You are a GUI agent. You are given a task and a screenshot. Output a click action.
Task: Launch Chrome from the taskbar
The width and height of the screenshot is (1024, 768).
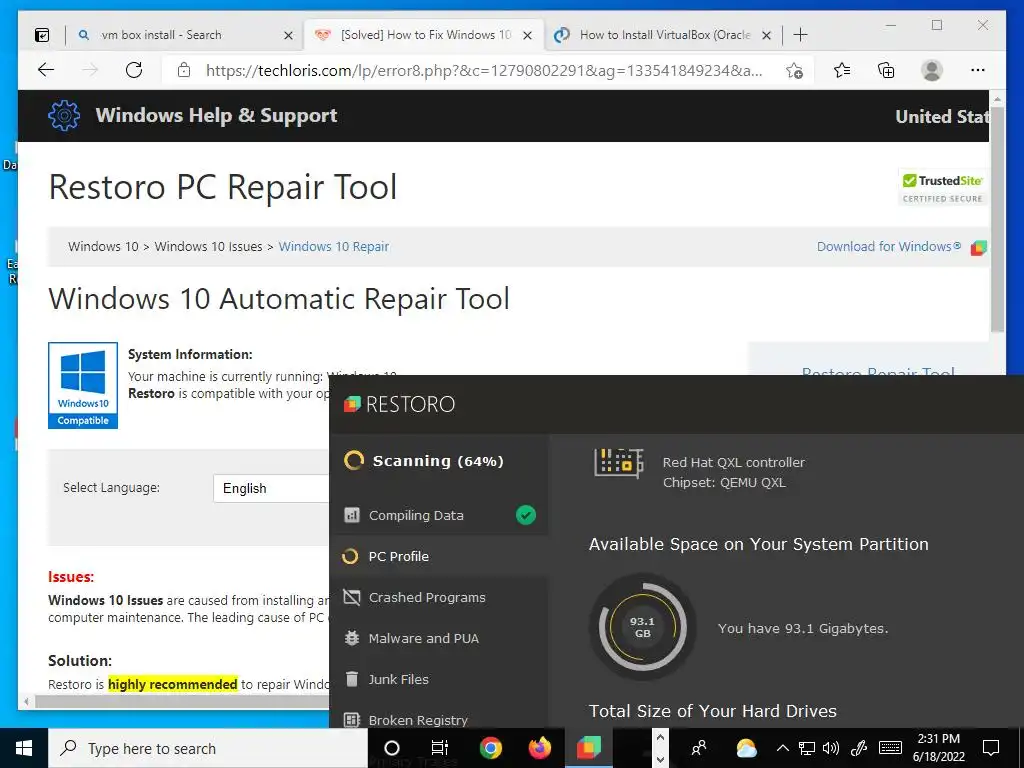pyautogui.click(x=490, y=748)
